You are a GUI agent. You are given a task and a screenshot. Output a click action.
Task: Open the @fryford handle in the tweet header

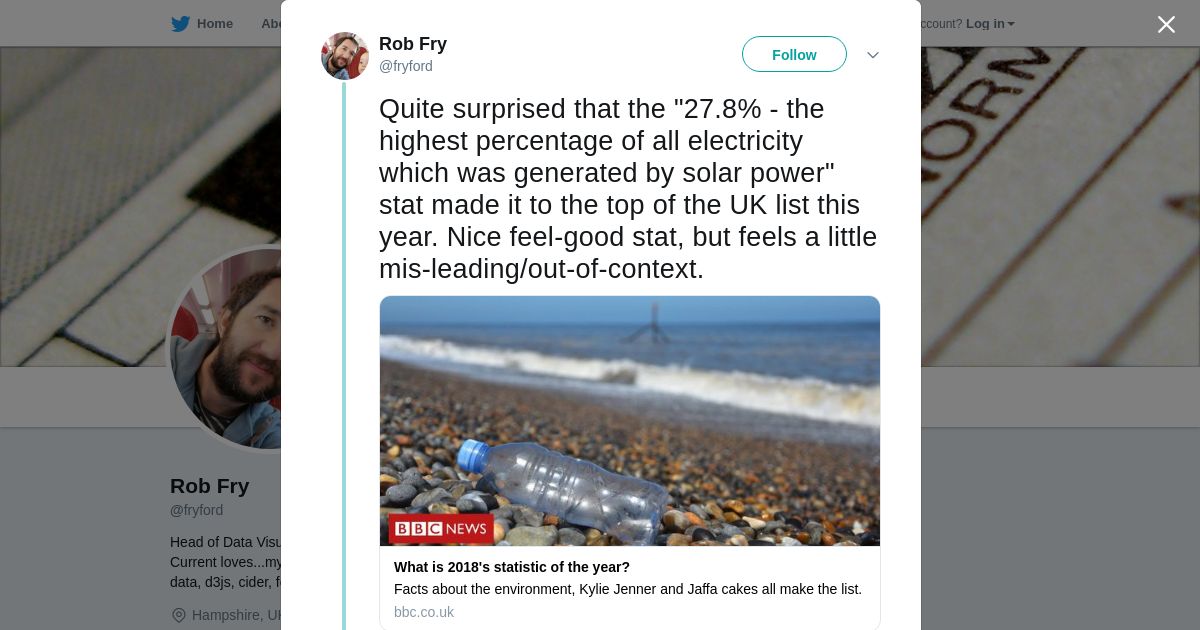click(406, 66)
